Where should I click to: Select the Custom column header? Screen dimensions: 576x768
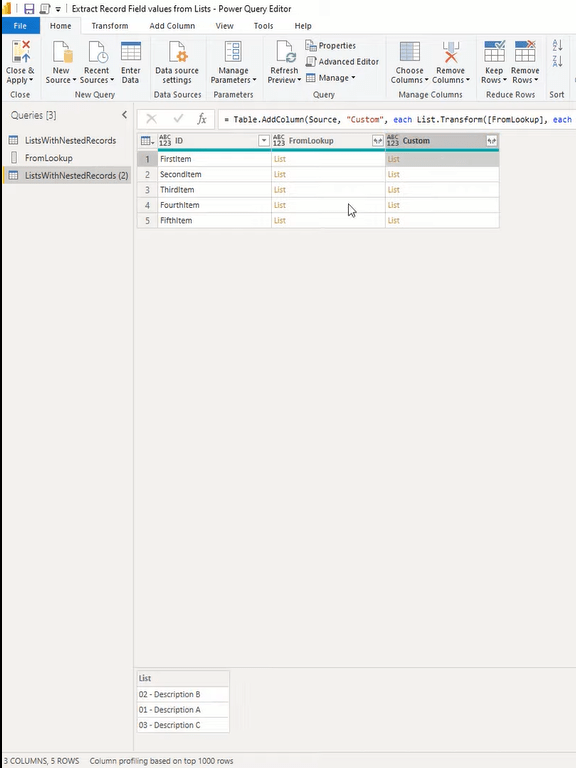pos(442,141)
